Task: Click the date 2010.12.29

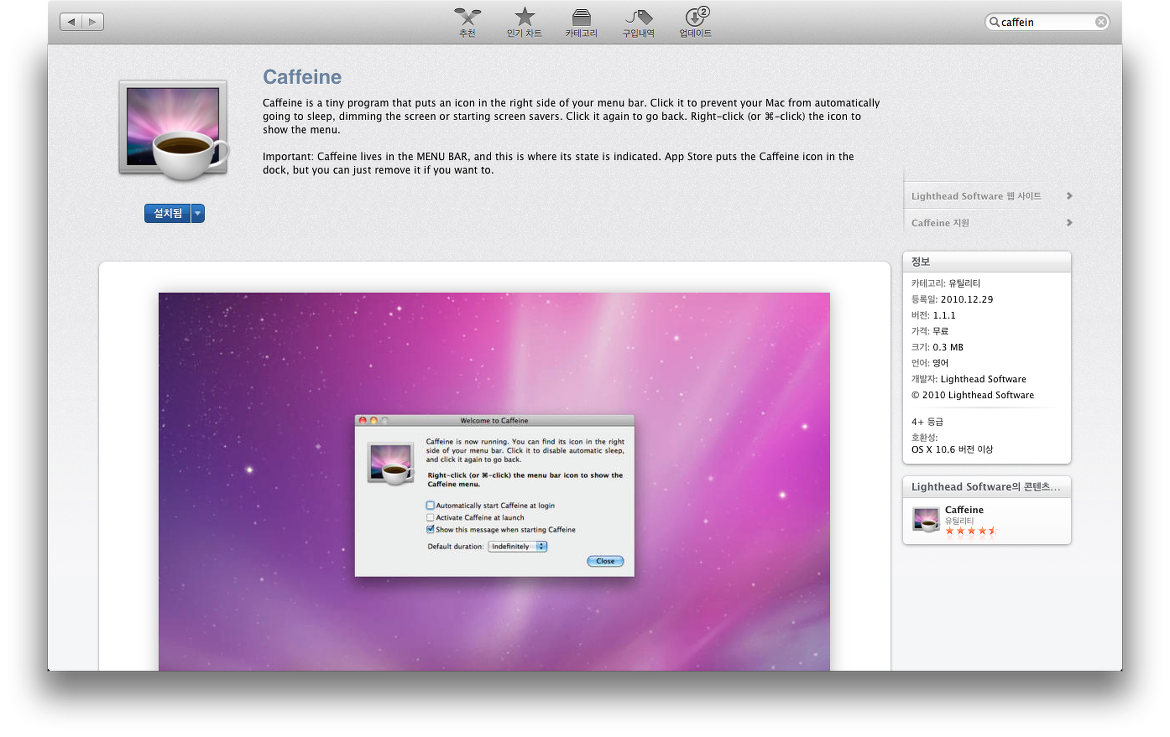Action: pyautogui.click(x=966, y=299)
